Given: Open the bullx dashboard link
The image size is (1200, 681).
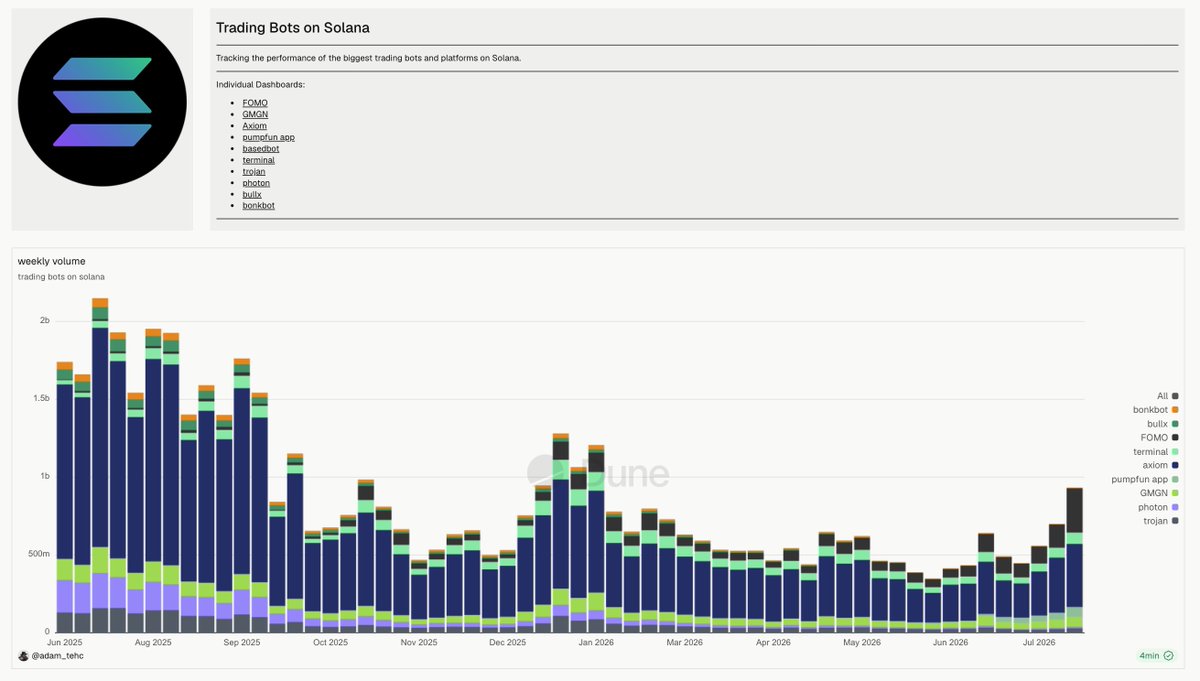Looking at the screenshot, I should click(252, 194).
